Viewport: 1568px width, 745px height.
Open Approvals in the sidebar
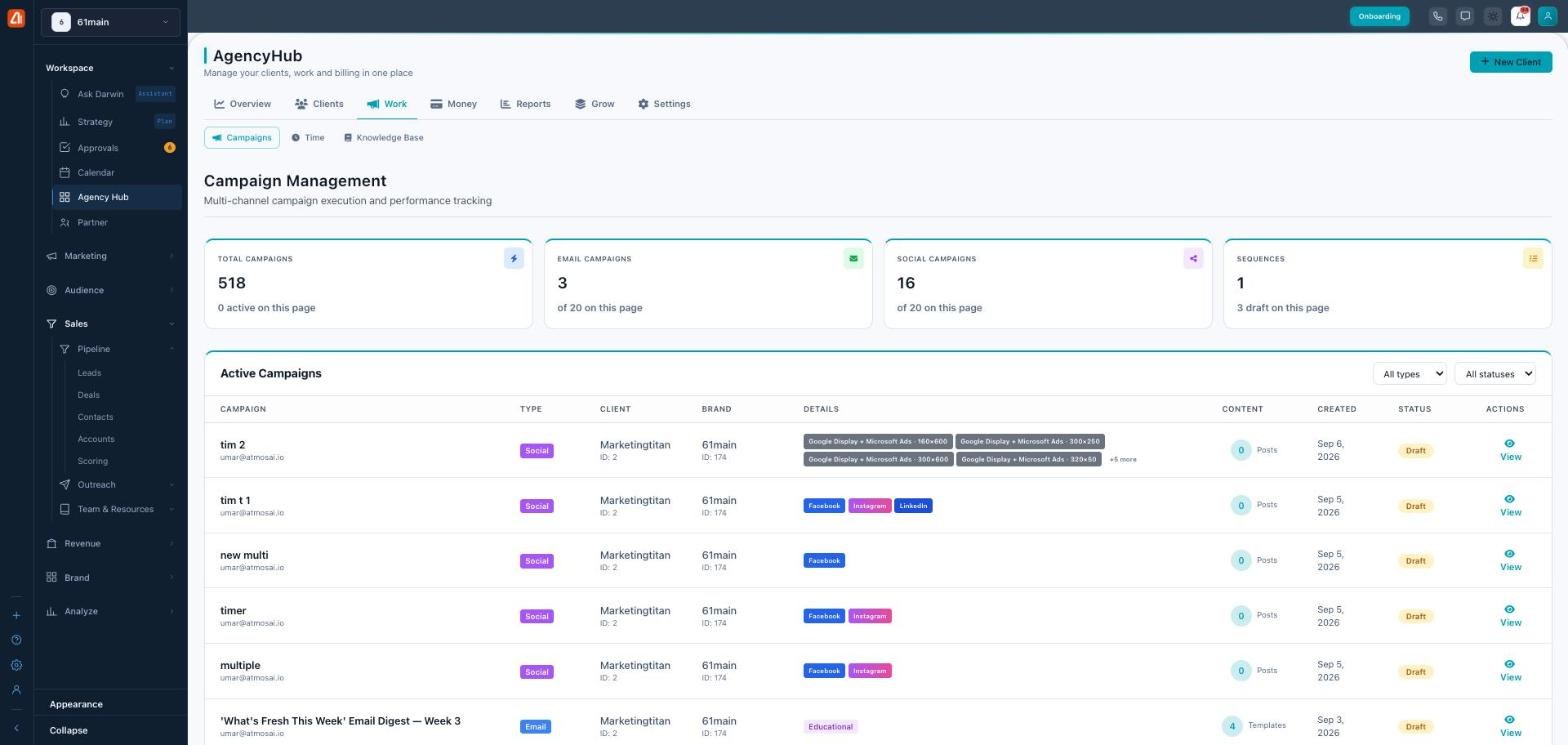(x=117, y=148)
